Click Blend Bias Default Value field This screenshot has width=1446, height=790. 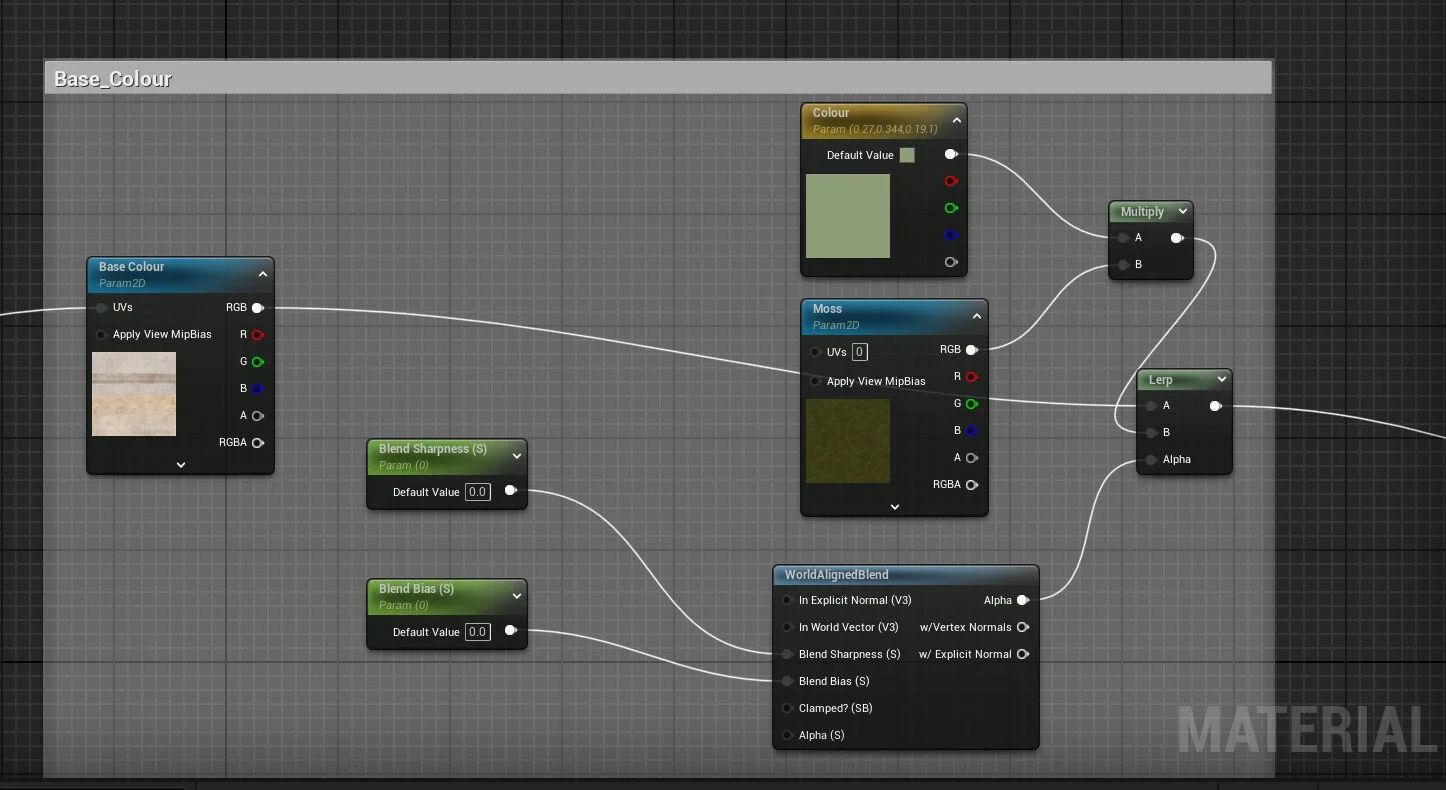tap(478, 632)
